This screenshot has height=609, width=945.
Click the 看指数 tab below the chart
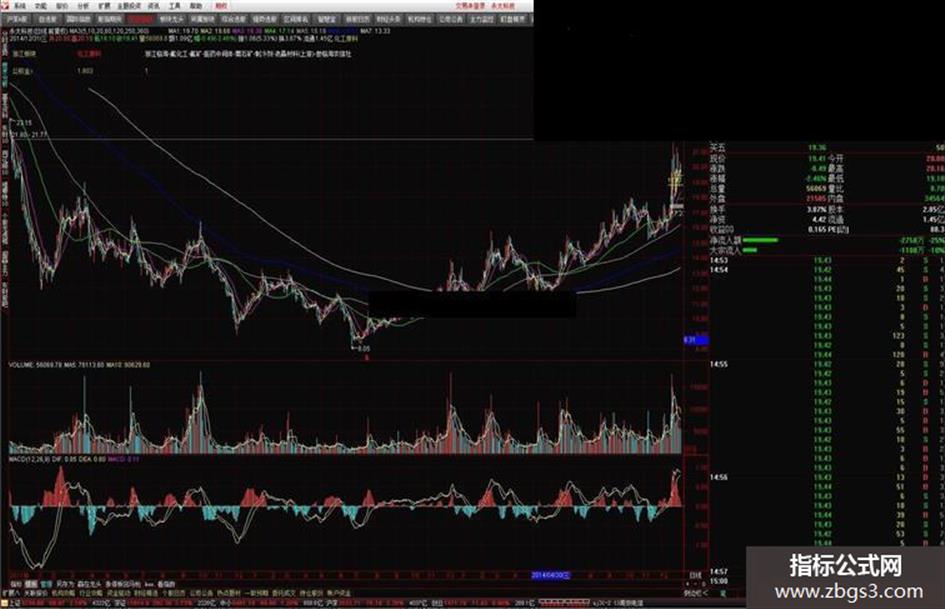point(166,584)
